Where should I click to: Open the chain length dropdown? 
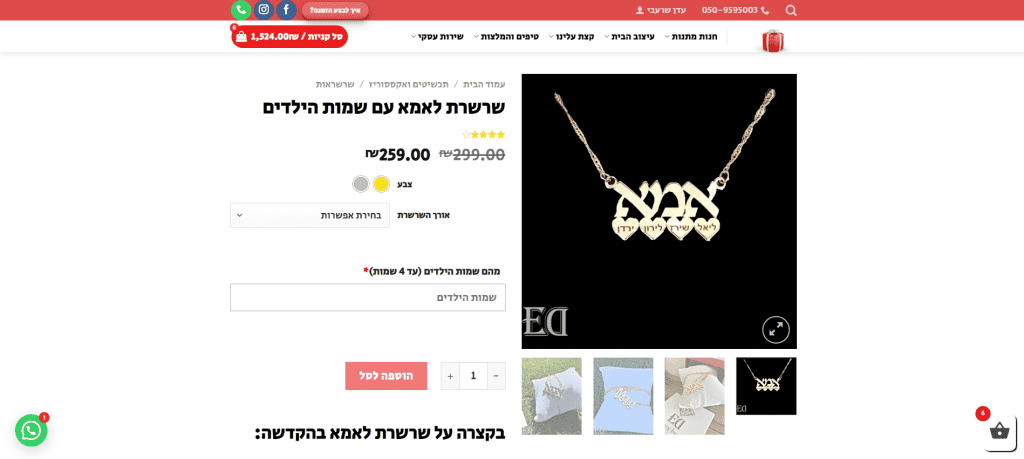tap(310, 215)
